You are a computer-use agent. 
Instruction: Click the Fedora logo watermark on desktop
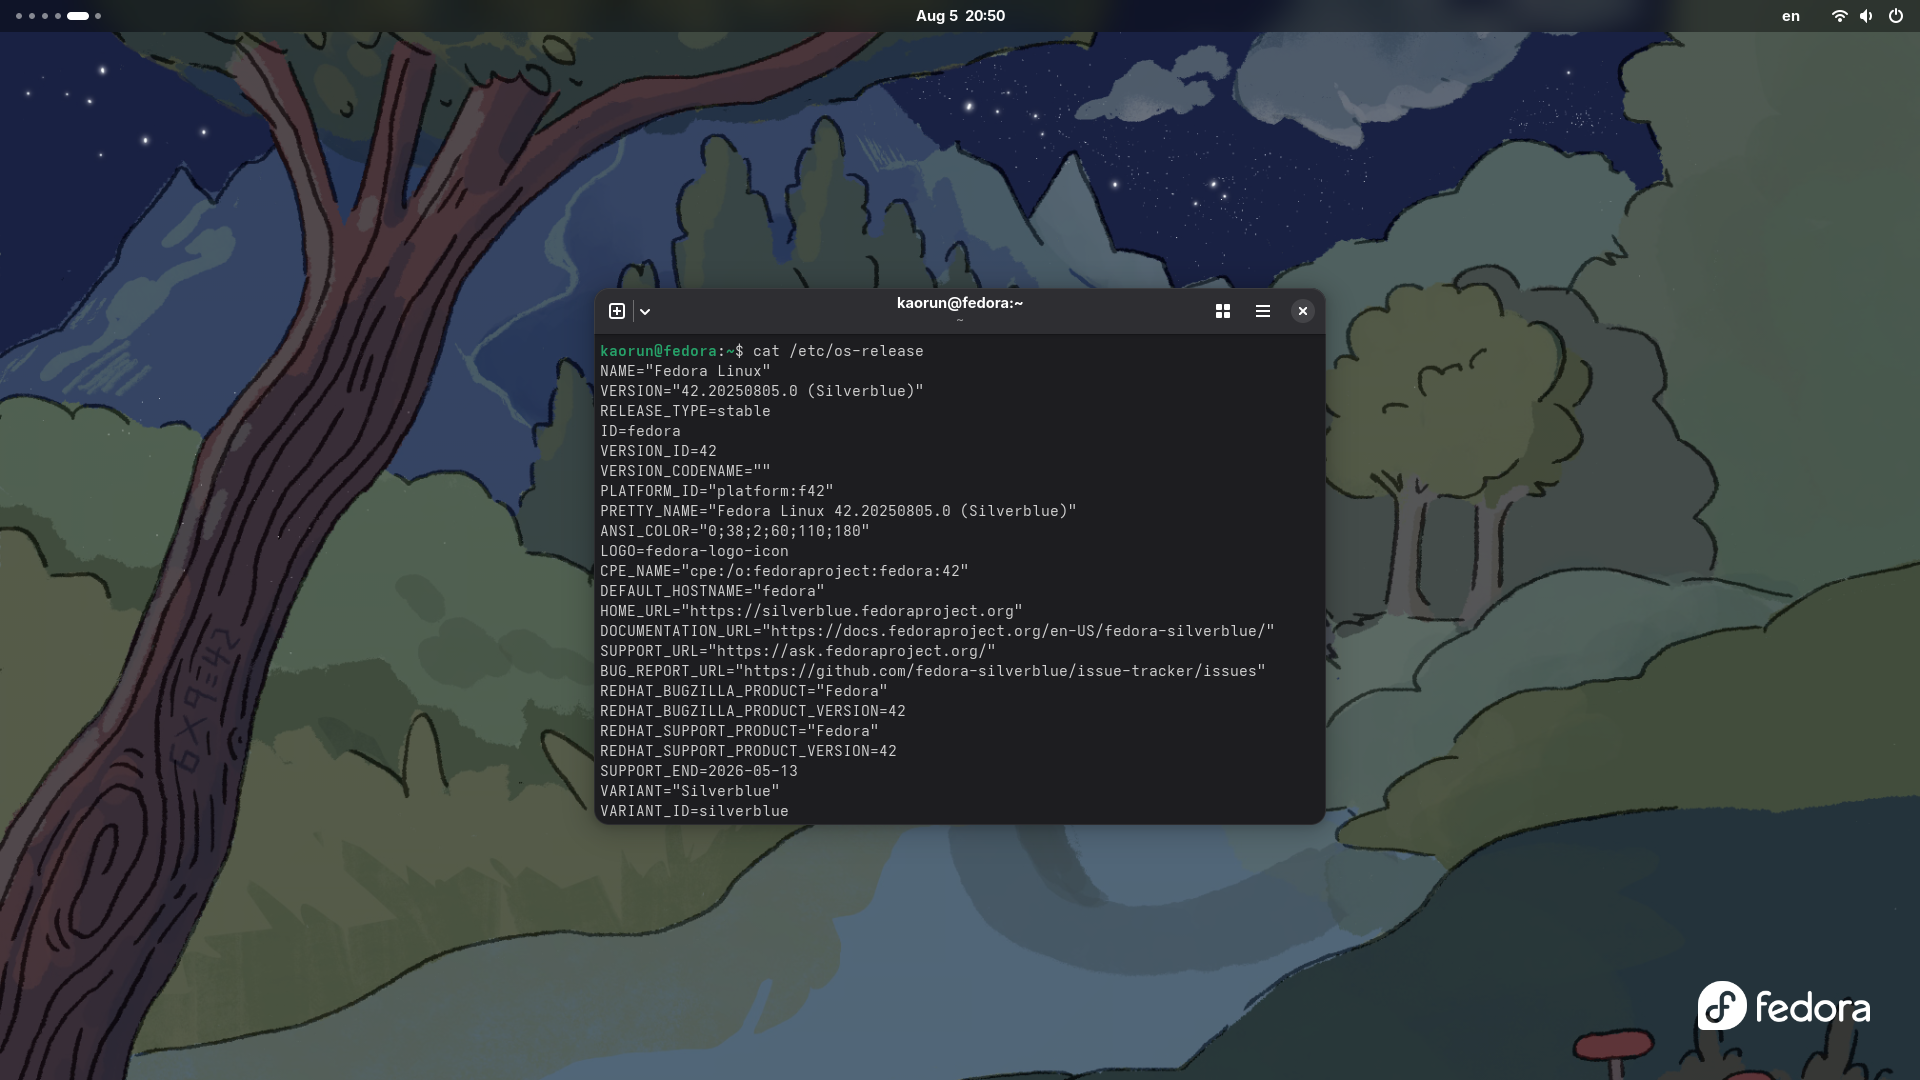click(1783, 1006)
